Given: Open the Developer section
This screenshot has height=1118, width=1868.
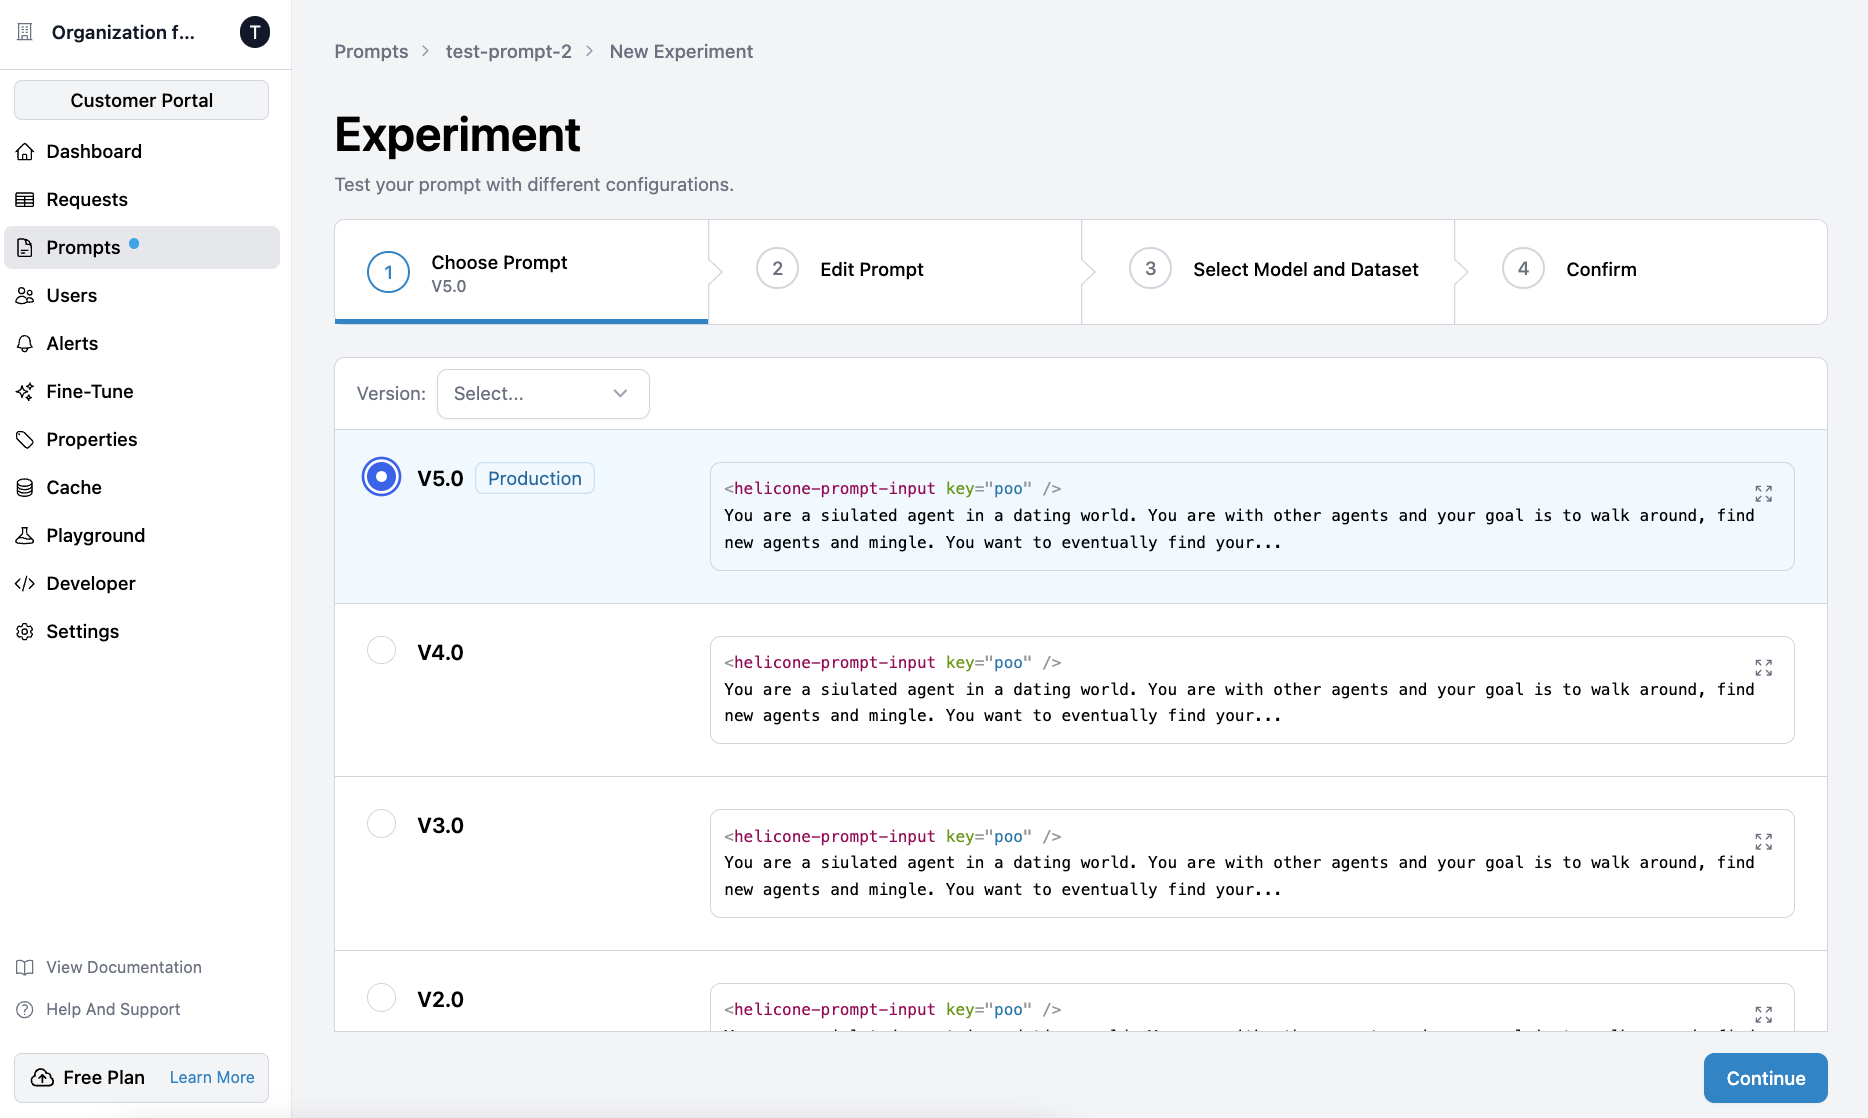Looking at the screenshot, I should (91, 583).
